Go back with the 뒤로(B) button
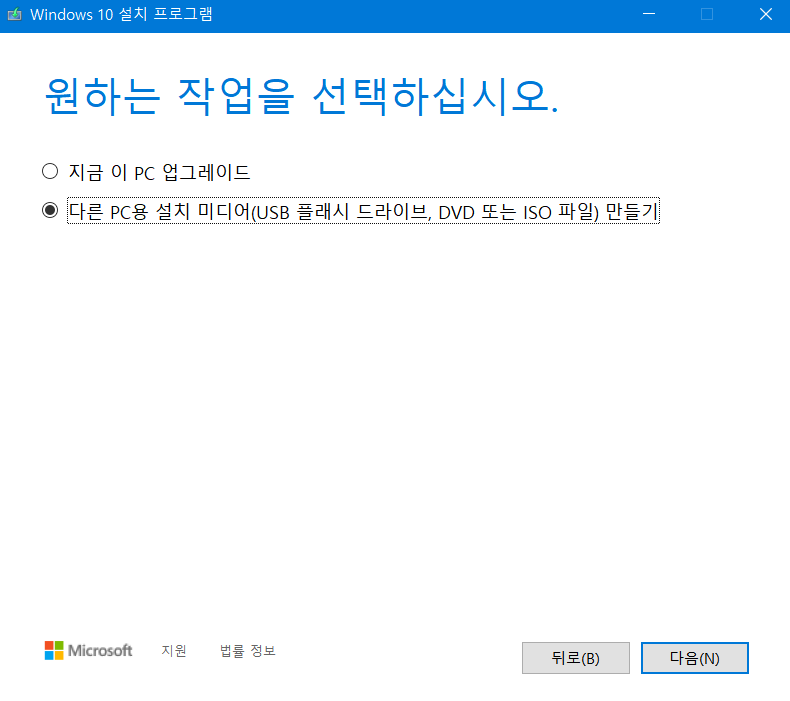 point(575,658)
